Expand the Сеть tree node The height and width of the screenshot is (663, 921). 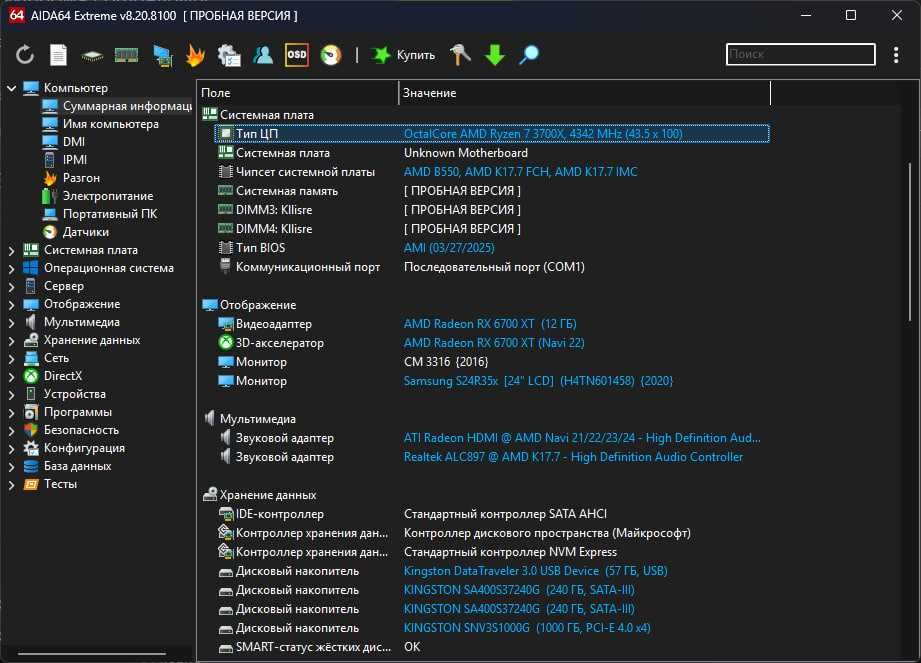coord(11,359)
